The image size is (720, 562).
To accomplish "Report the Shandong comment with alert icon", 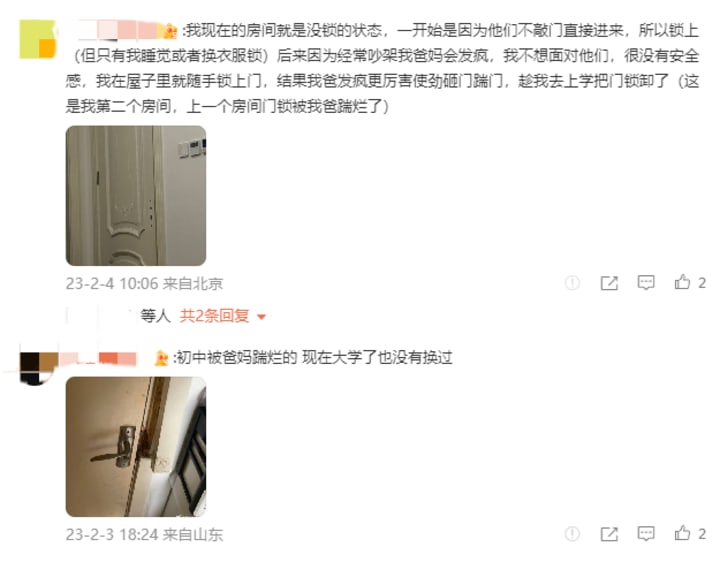I will coord(572,534).
